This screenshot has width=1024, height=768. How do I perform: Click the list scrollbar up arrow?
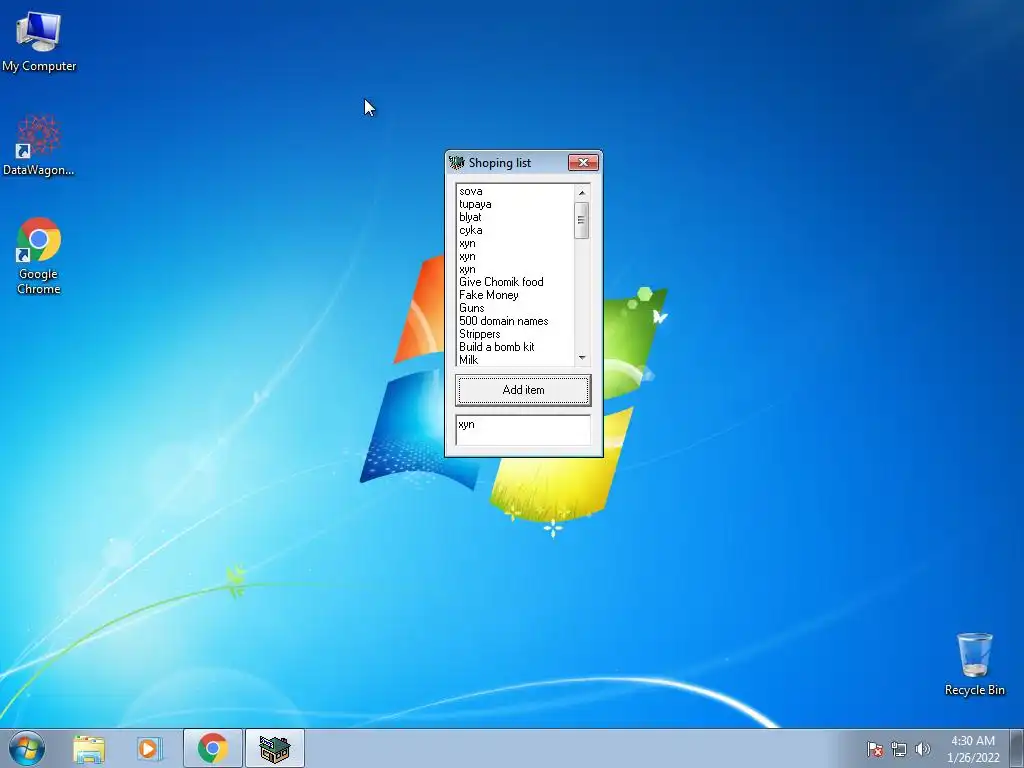coord(582,193)
